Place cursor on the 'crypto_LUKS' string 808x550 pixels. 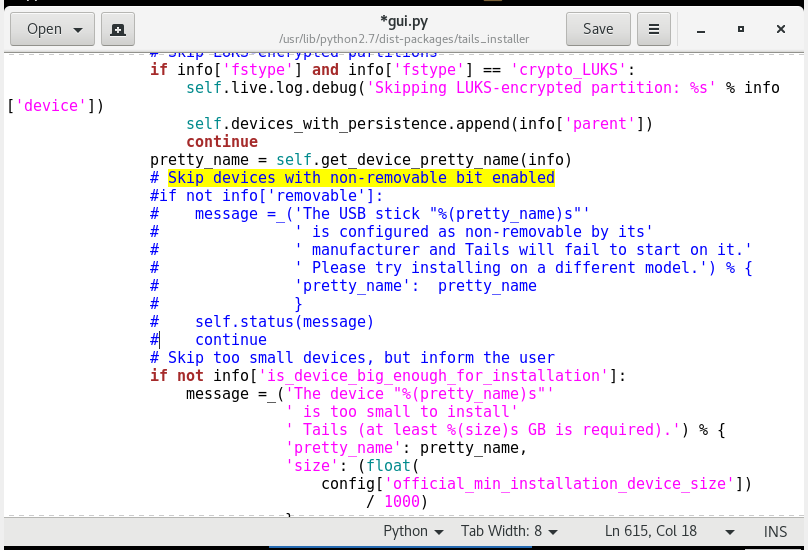point(568,70)
